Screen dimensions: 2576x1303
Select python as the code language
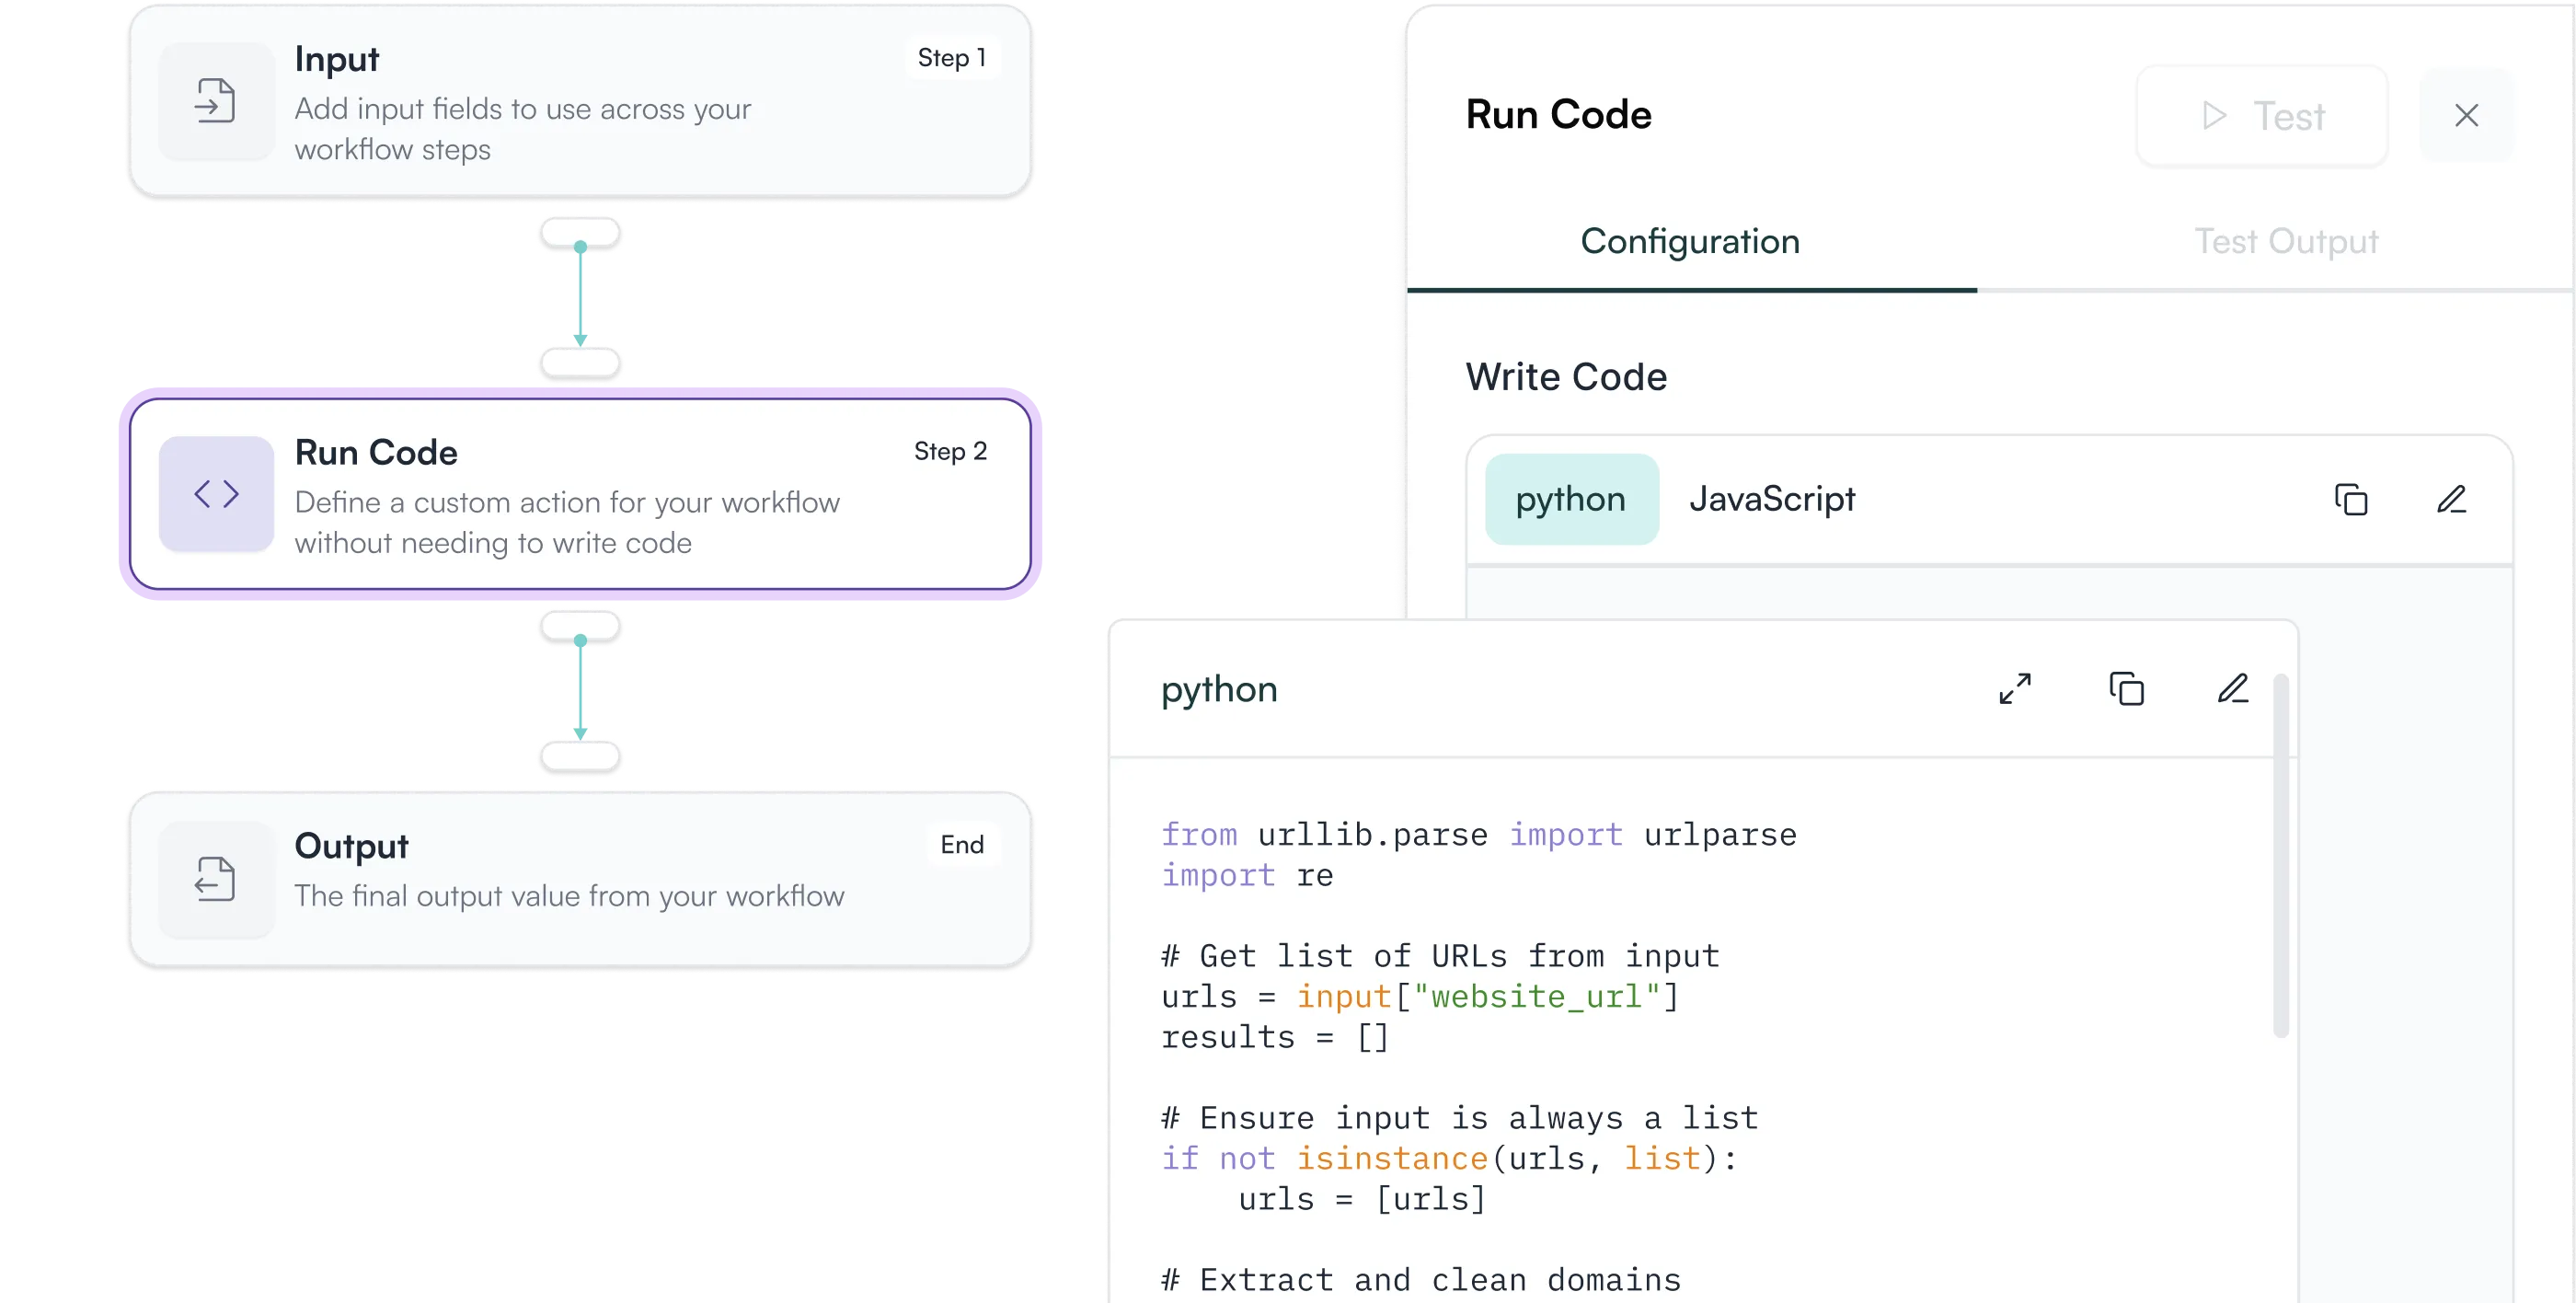coord(1570,498)
